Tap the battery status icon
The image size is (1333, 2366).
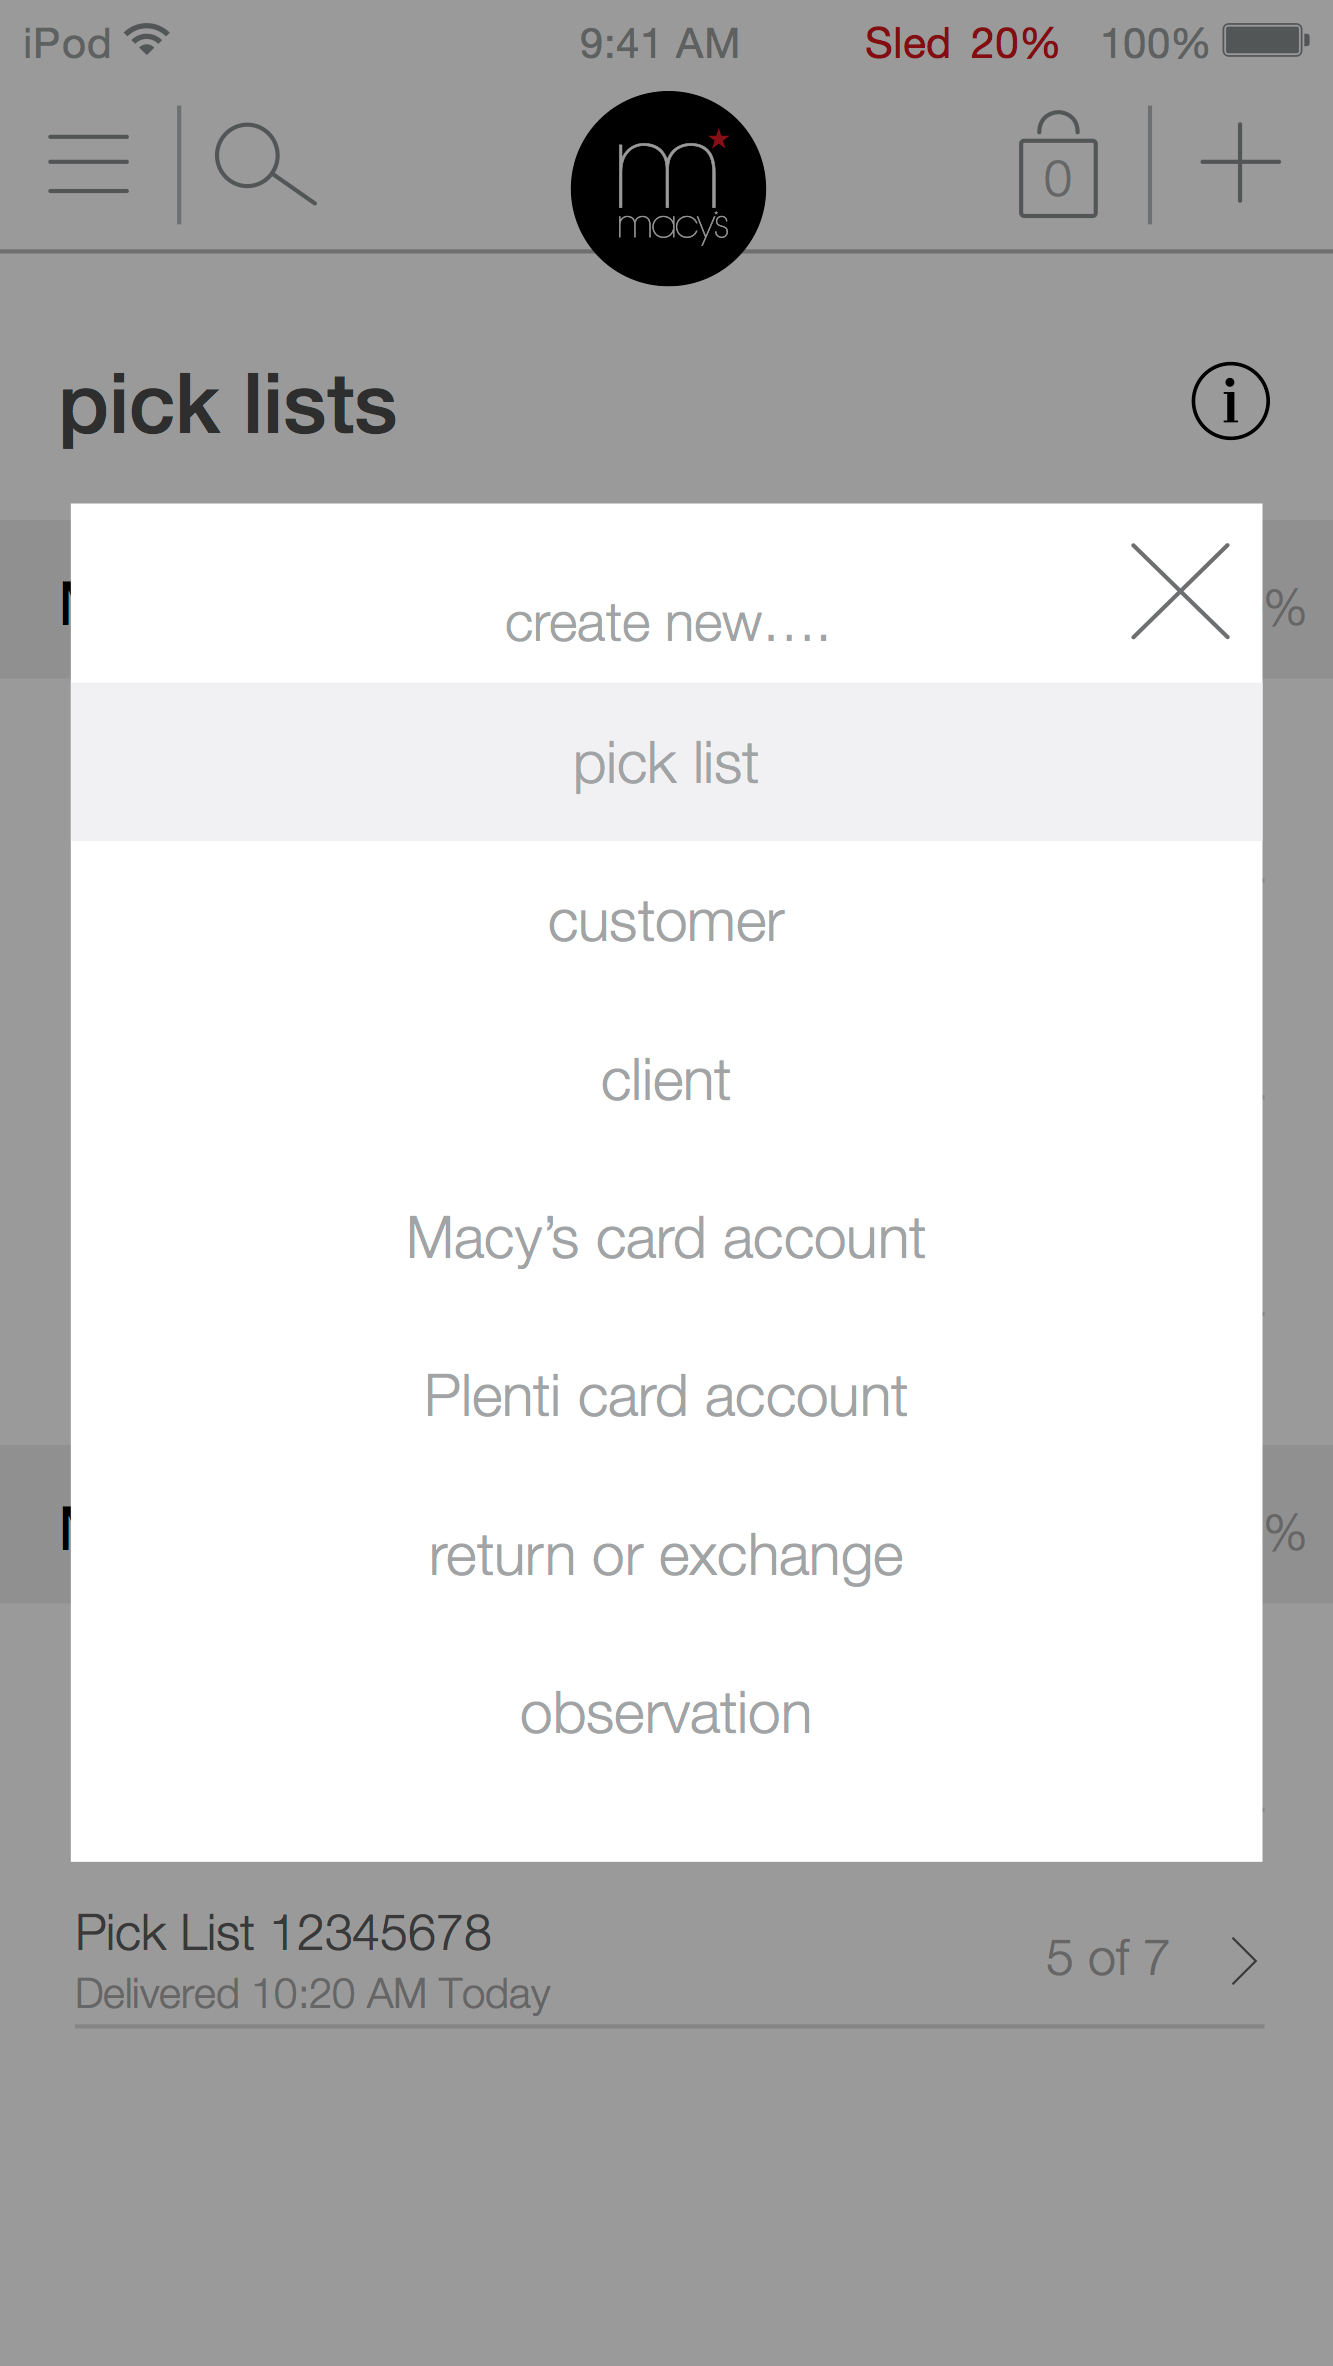1265,42
